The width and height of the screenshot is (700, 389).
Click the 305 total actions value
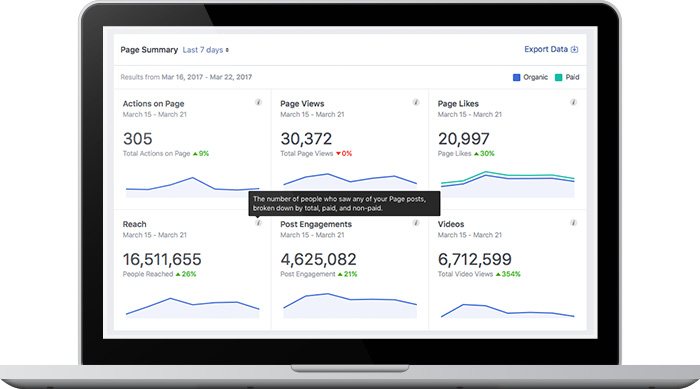point(138,139)
